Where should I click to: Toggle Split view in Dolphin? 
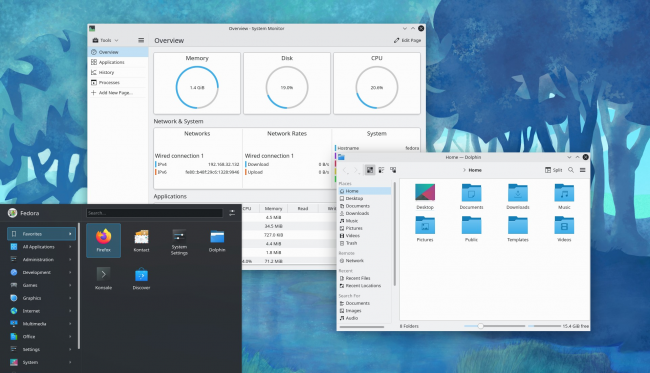pos(553,170)
